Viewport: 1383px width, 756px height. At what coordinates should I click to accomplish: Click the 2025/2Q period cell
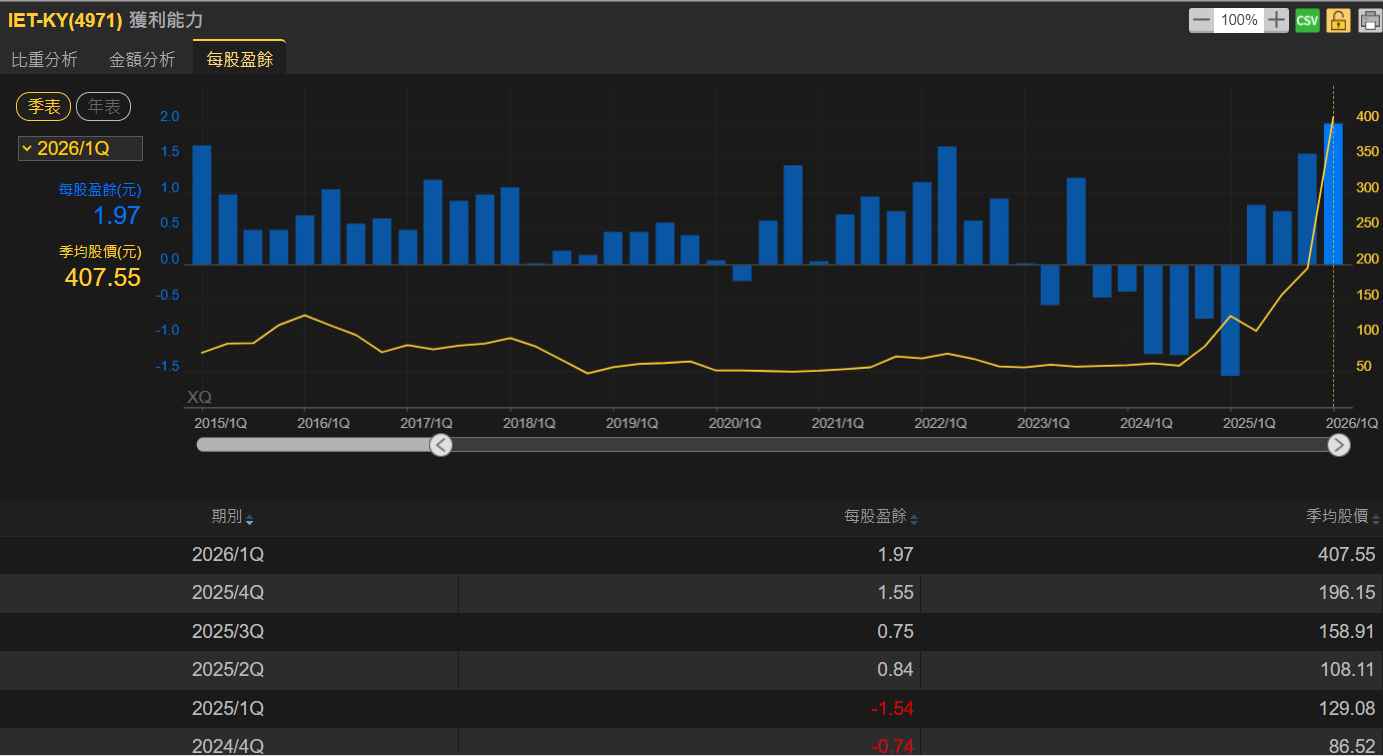tap(228, 670)
